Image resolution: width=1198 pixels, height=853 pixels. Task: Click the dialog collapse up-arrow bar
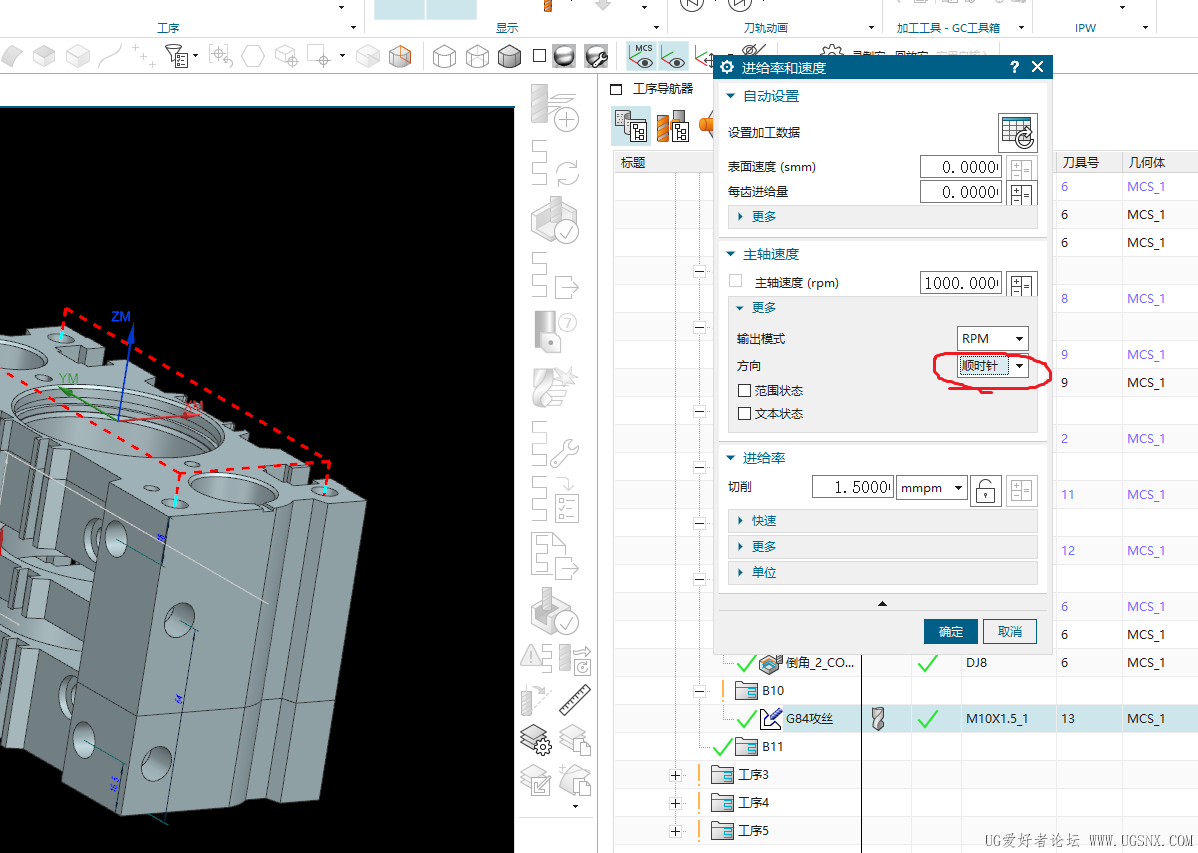882,604
